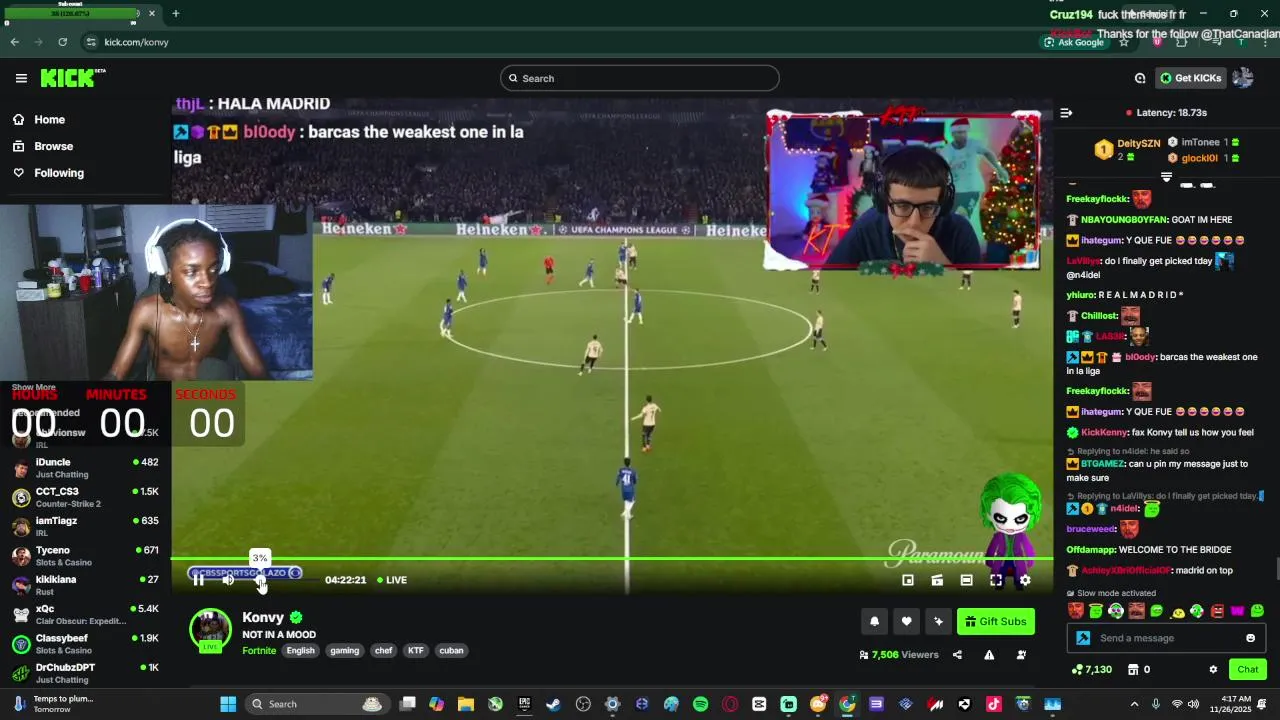The width and height of the screenshot is (1280, 720).
Task: Open iamTiagz recommended channel
Action: pos(85,526)
